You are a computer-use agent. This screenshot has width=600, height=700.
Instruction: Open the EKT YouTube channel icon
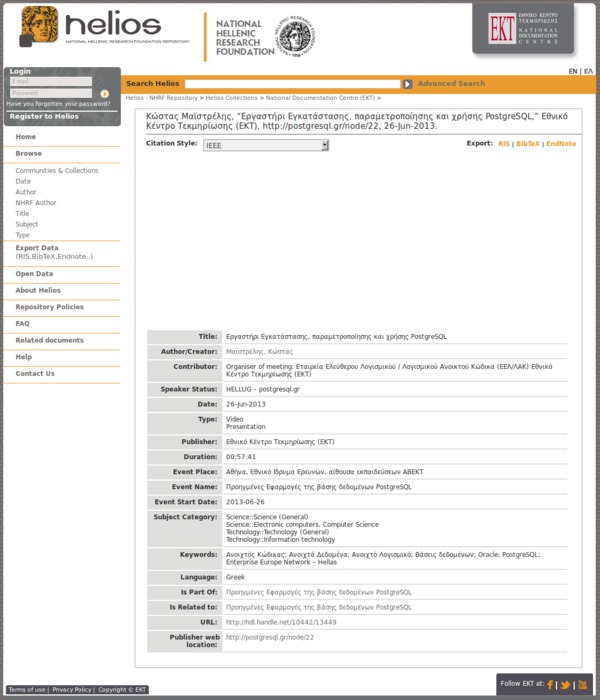click(x=583, y=684)
